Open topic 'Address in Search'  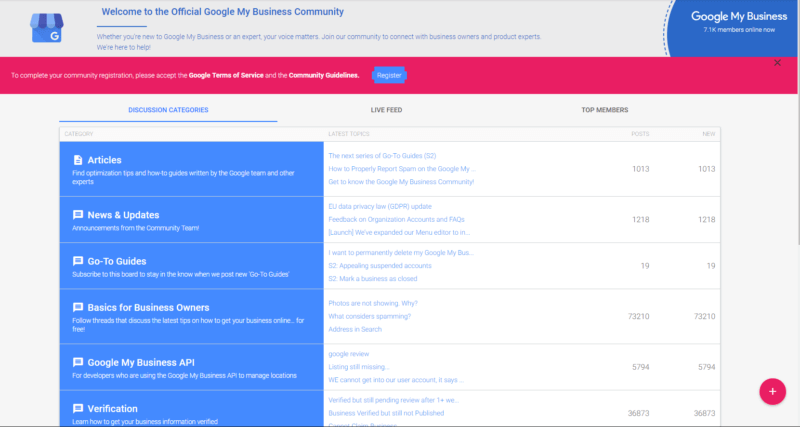click(x=355, y=330)
